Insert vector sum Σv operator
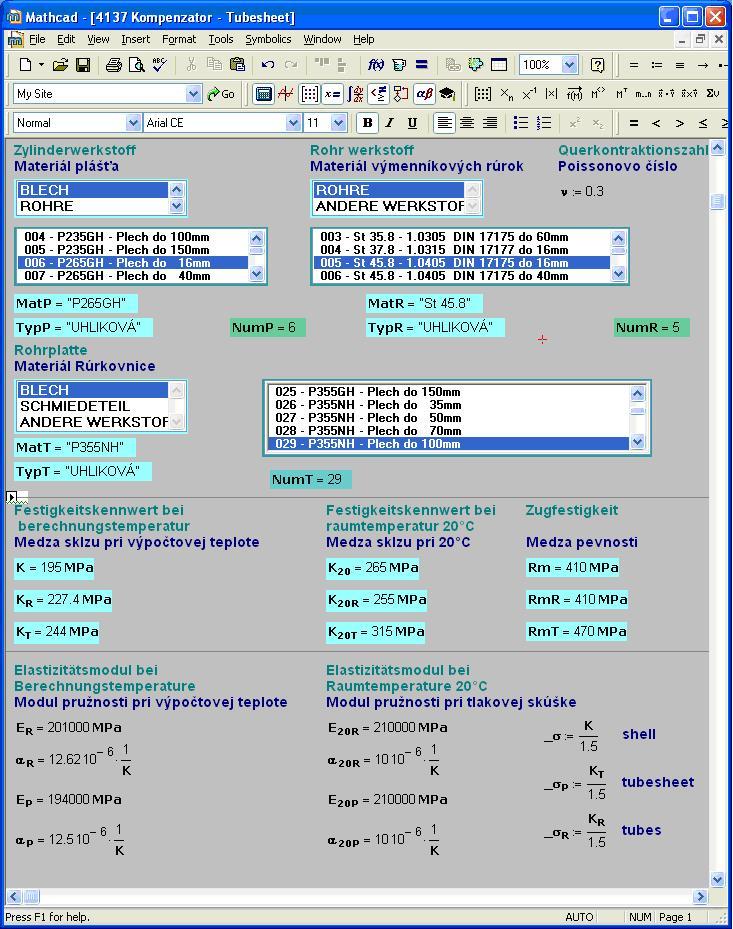The image size is (733, 929). [713, 94]
